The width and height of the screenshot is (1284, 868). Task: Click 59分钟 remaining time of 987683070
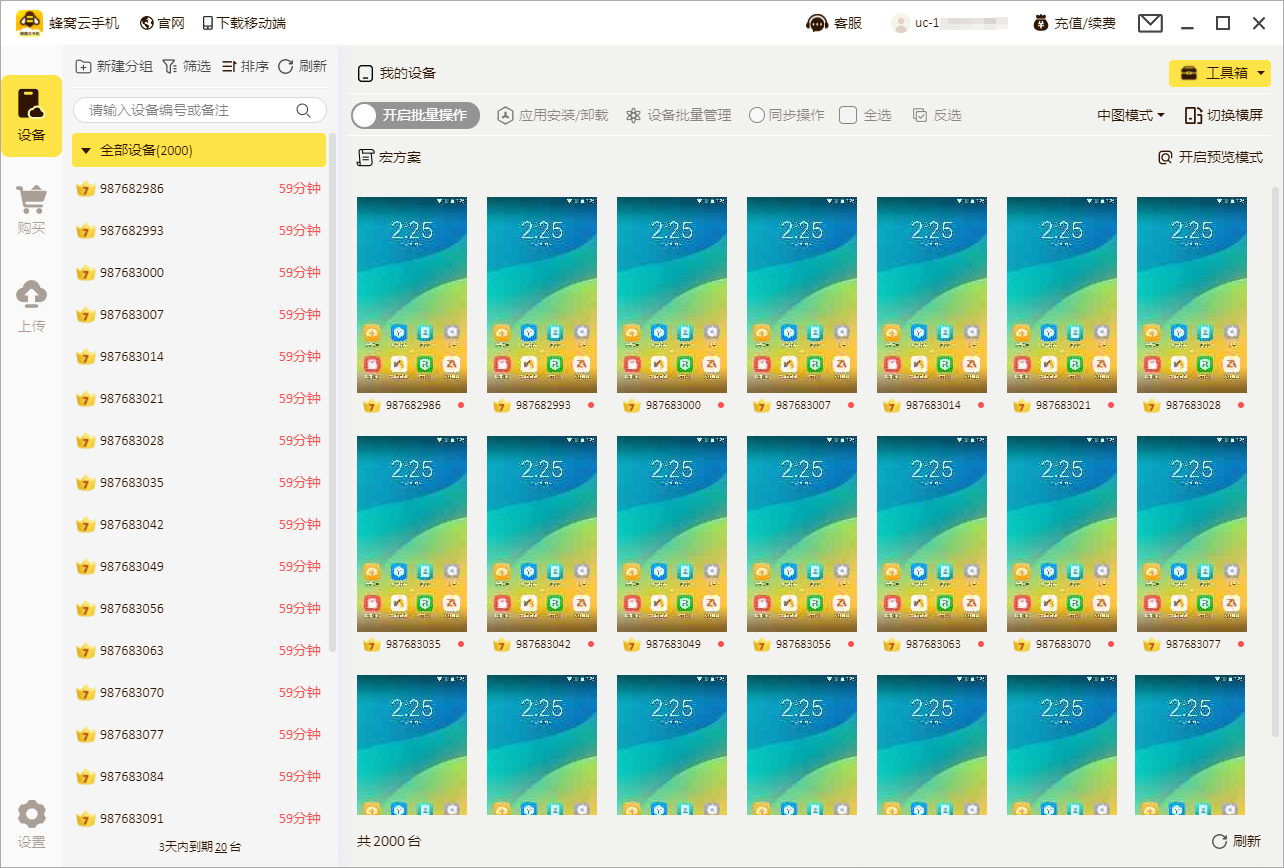point(299,692)
